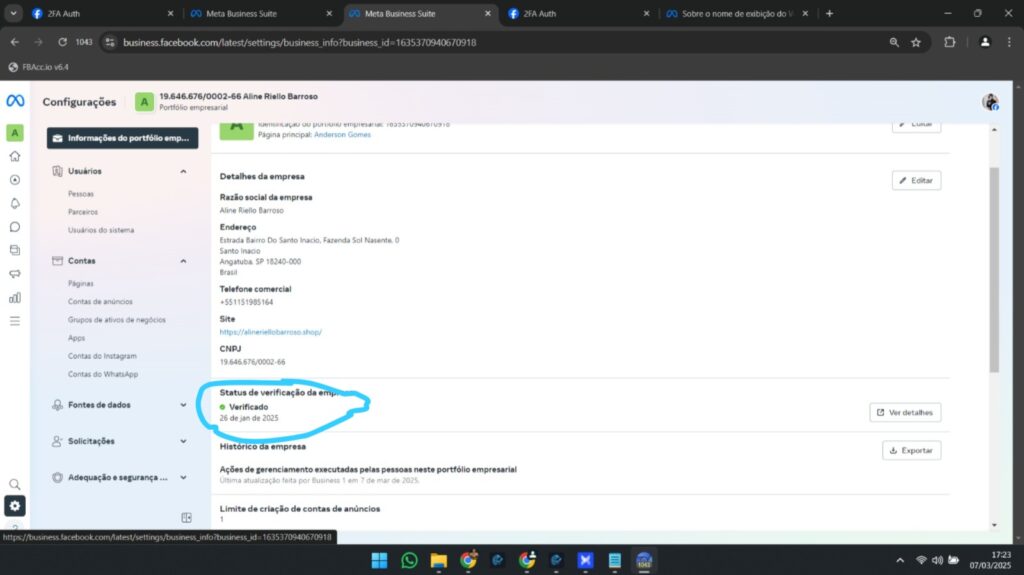Switch to first Meta Business Suite tab
Screen dimensions: 1024x575
(x=260, y=13)
